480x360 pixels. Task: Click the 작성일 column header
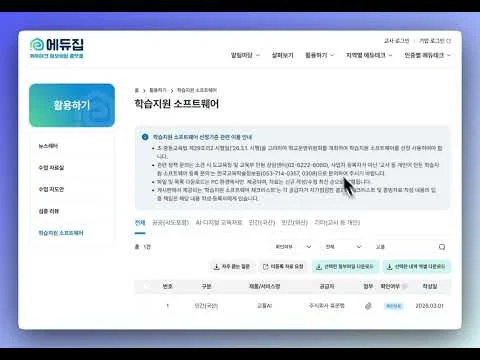tap(430, 286)
